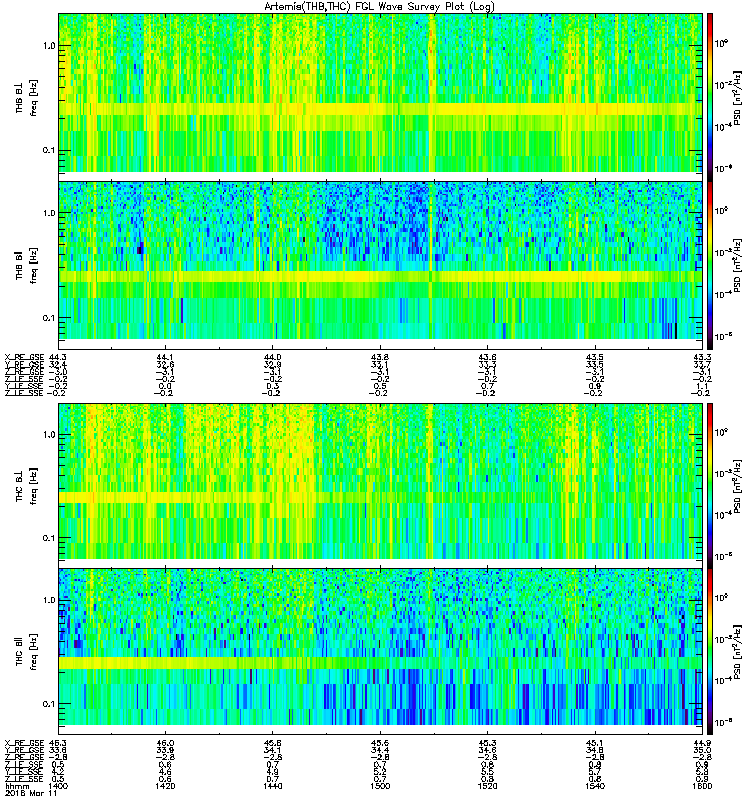
Task: Click the 'THC B∥ freq [Hz]' axis label
Action: pyautogui.click(x=27, y=651)
